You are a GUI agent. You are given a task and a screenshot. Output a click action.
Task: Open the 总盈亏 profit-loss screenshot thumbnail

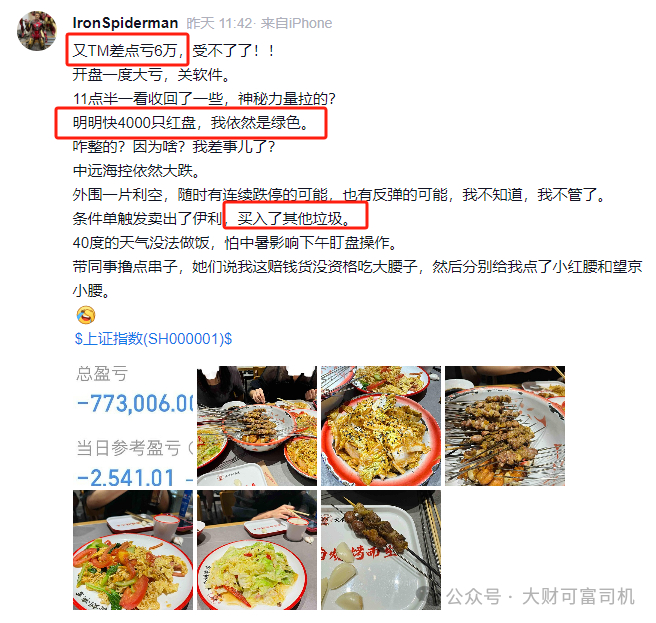[x=133, y=426]
